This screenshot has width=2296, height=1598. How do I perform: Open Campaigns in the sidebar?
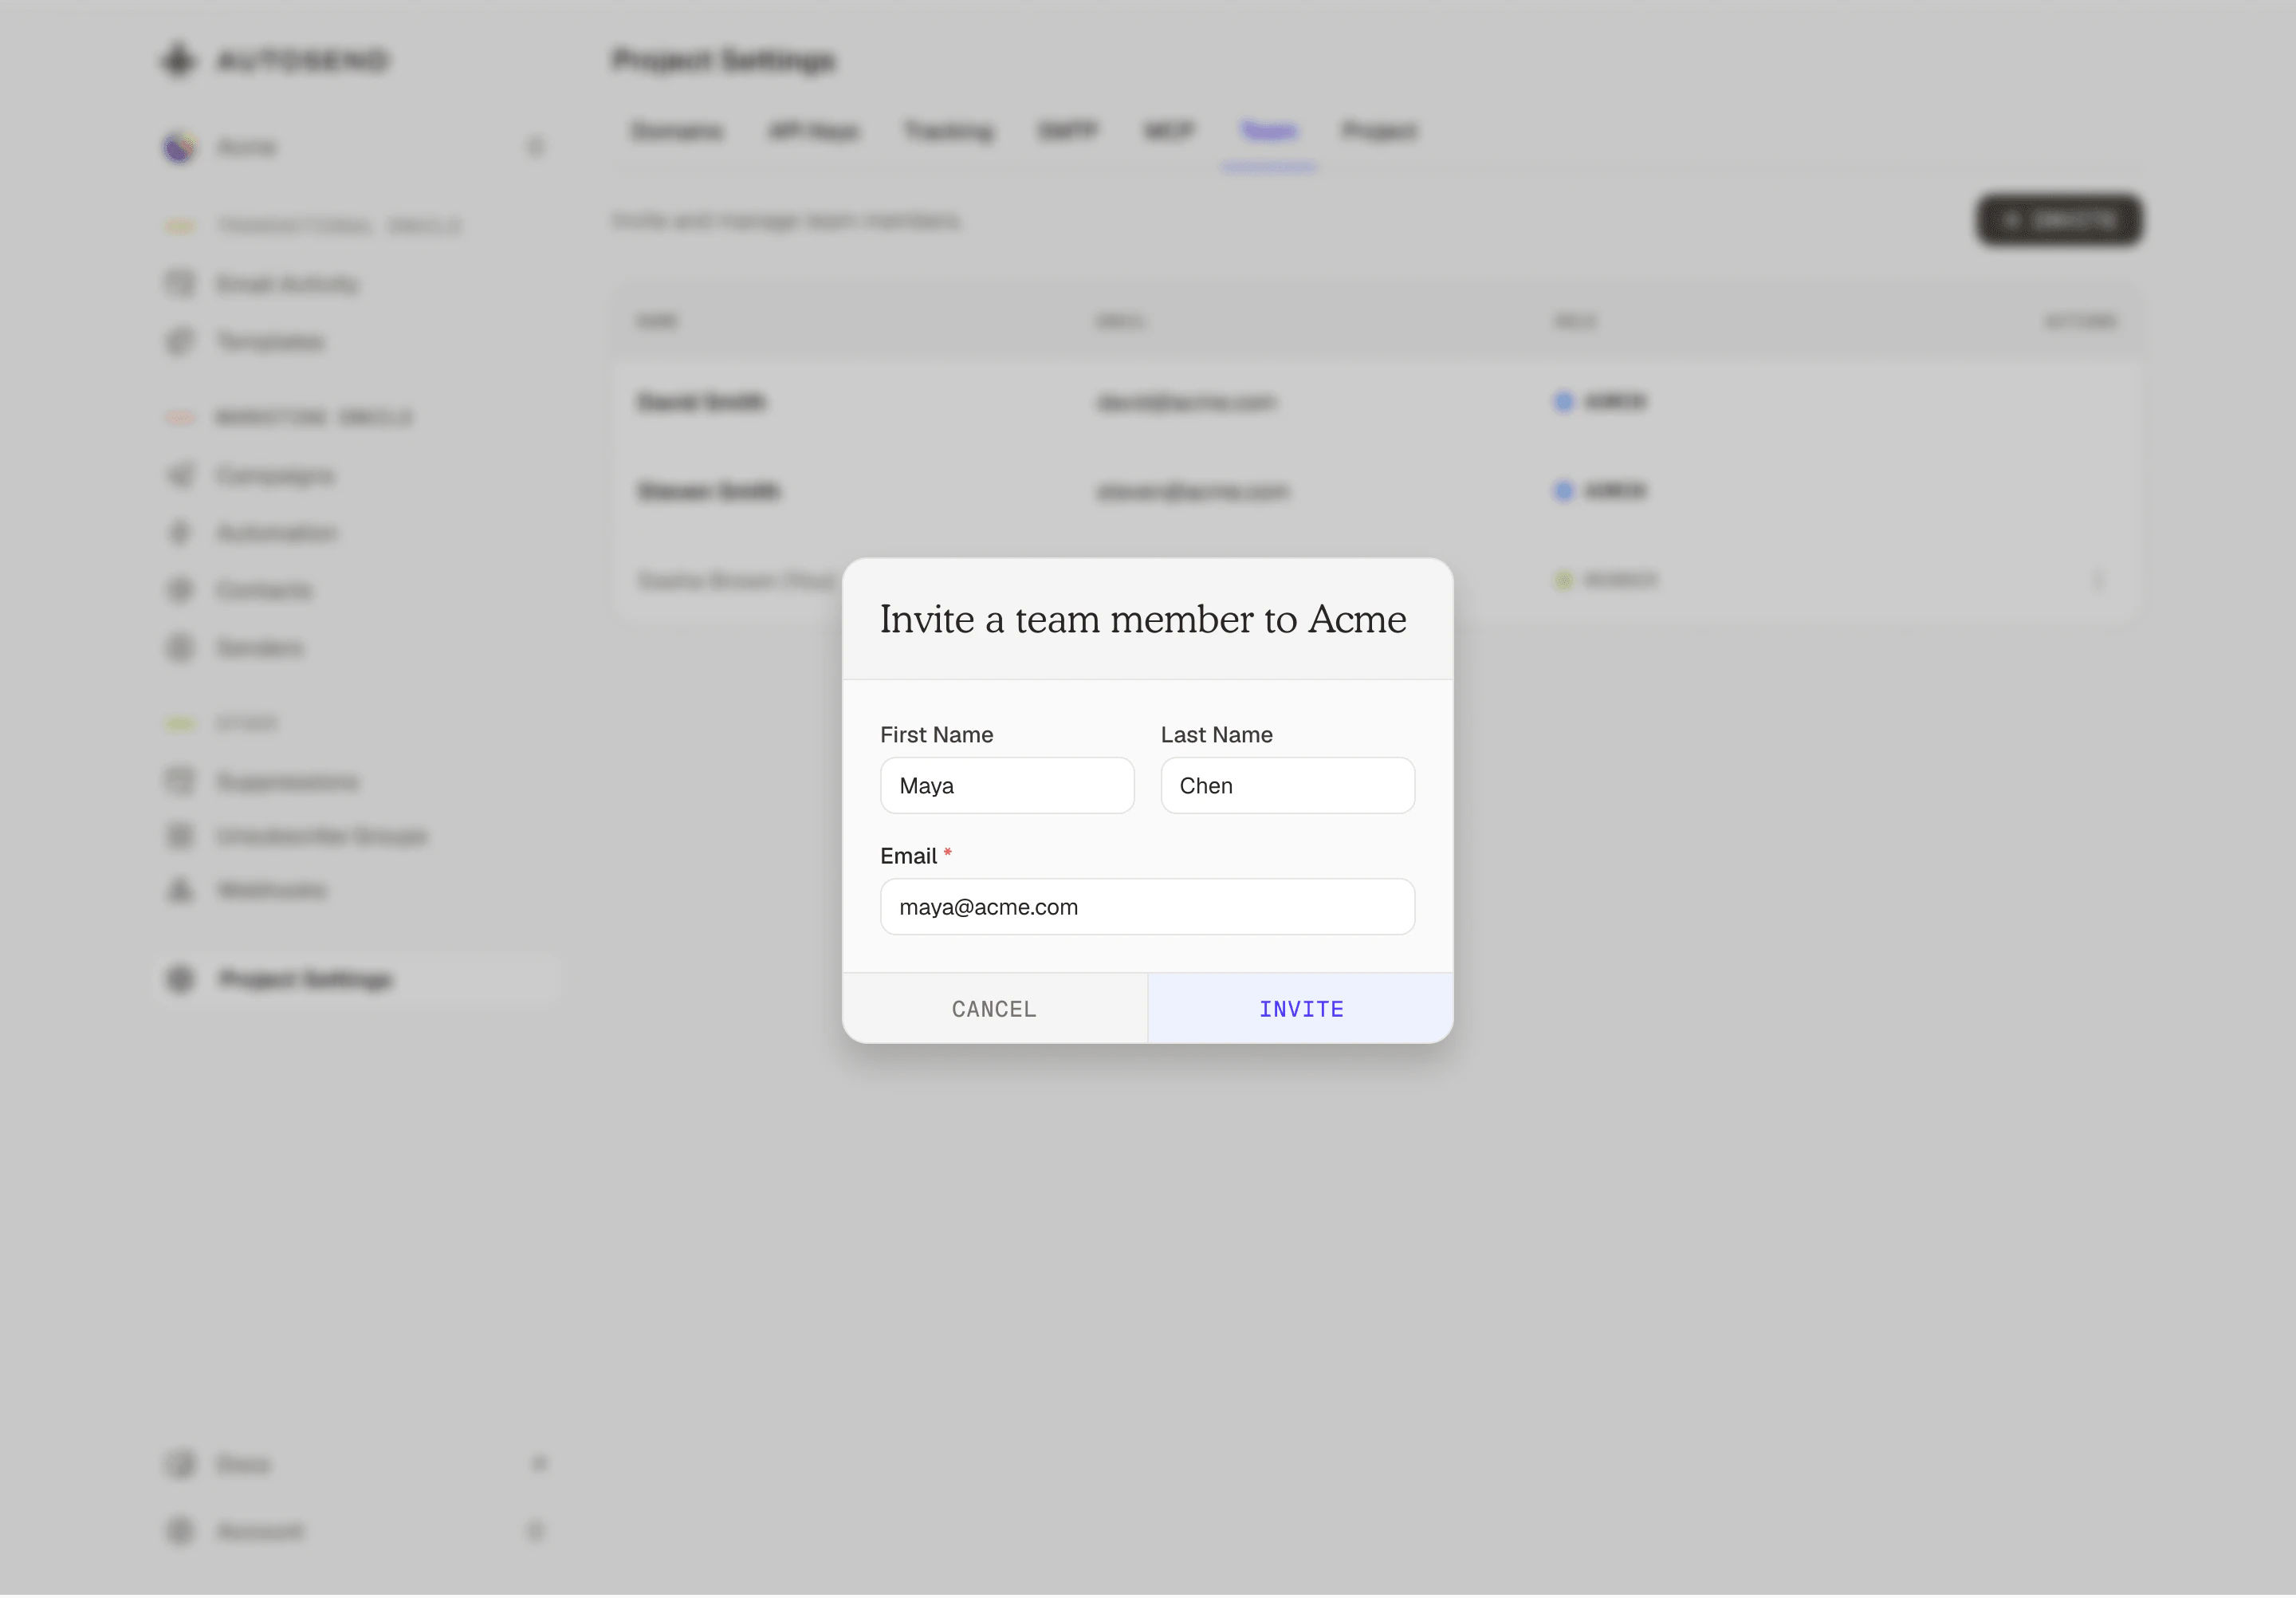pos(276,475)
